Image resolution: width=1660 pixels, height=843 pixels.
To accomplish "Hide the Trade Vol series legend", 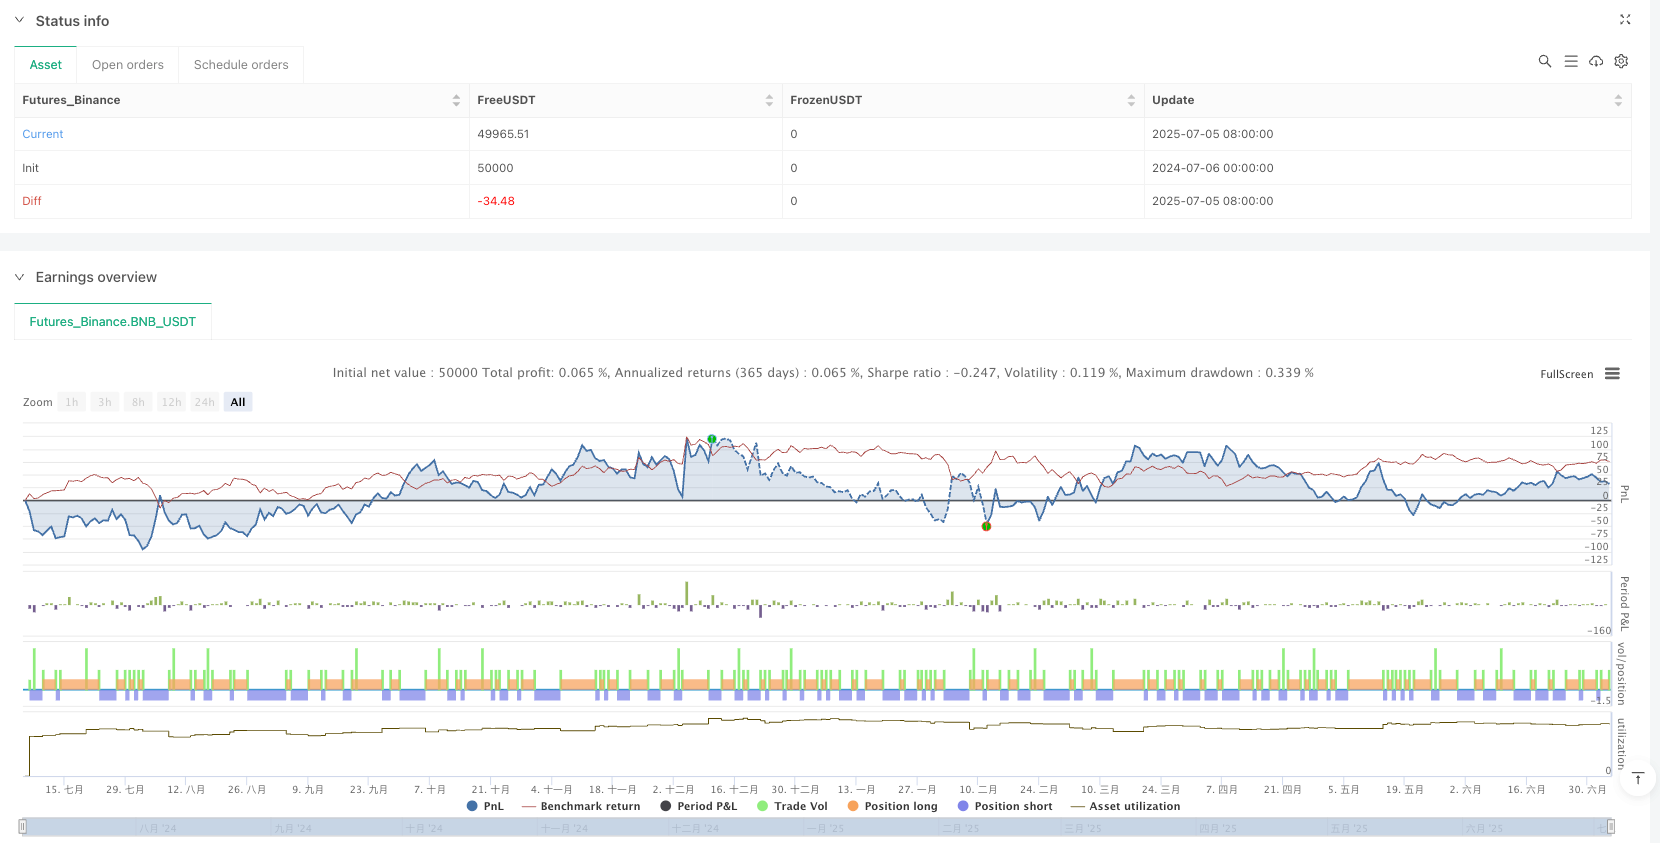I will tap(792, 806).
